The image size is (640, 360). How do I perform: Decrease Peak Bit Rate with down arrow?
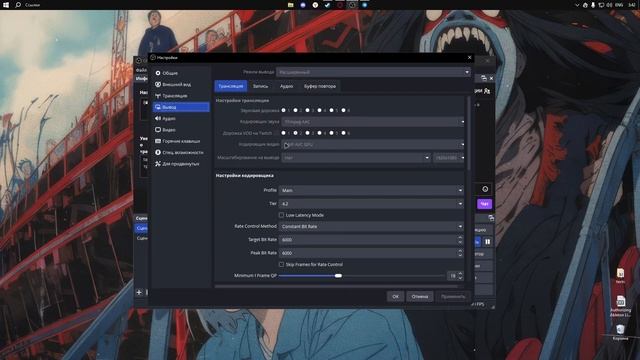coord(460,256)
